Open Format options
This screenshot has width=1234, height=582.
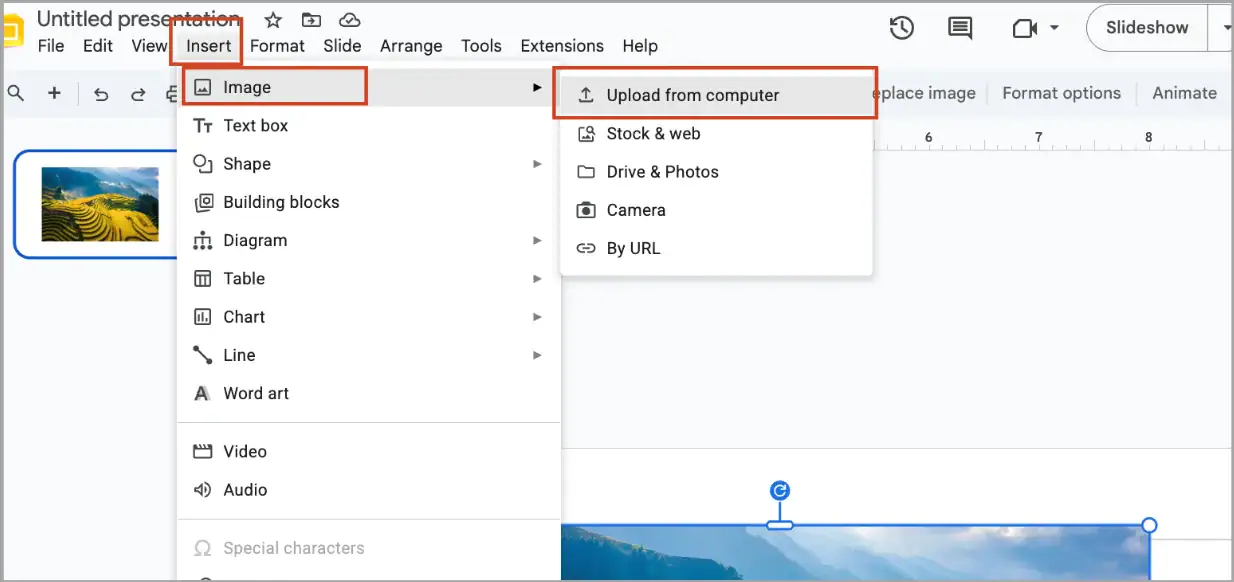click(1062, 93)
